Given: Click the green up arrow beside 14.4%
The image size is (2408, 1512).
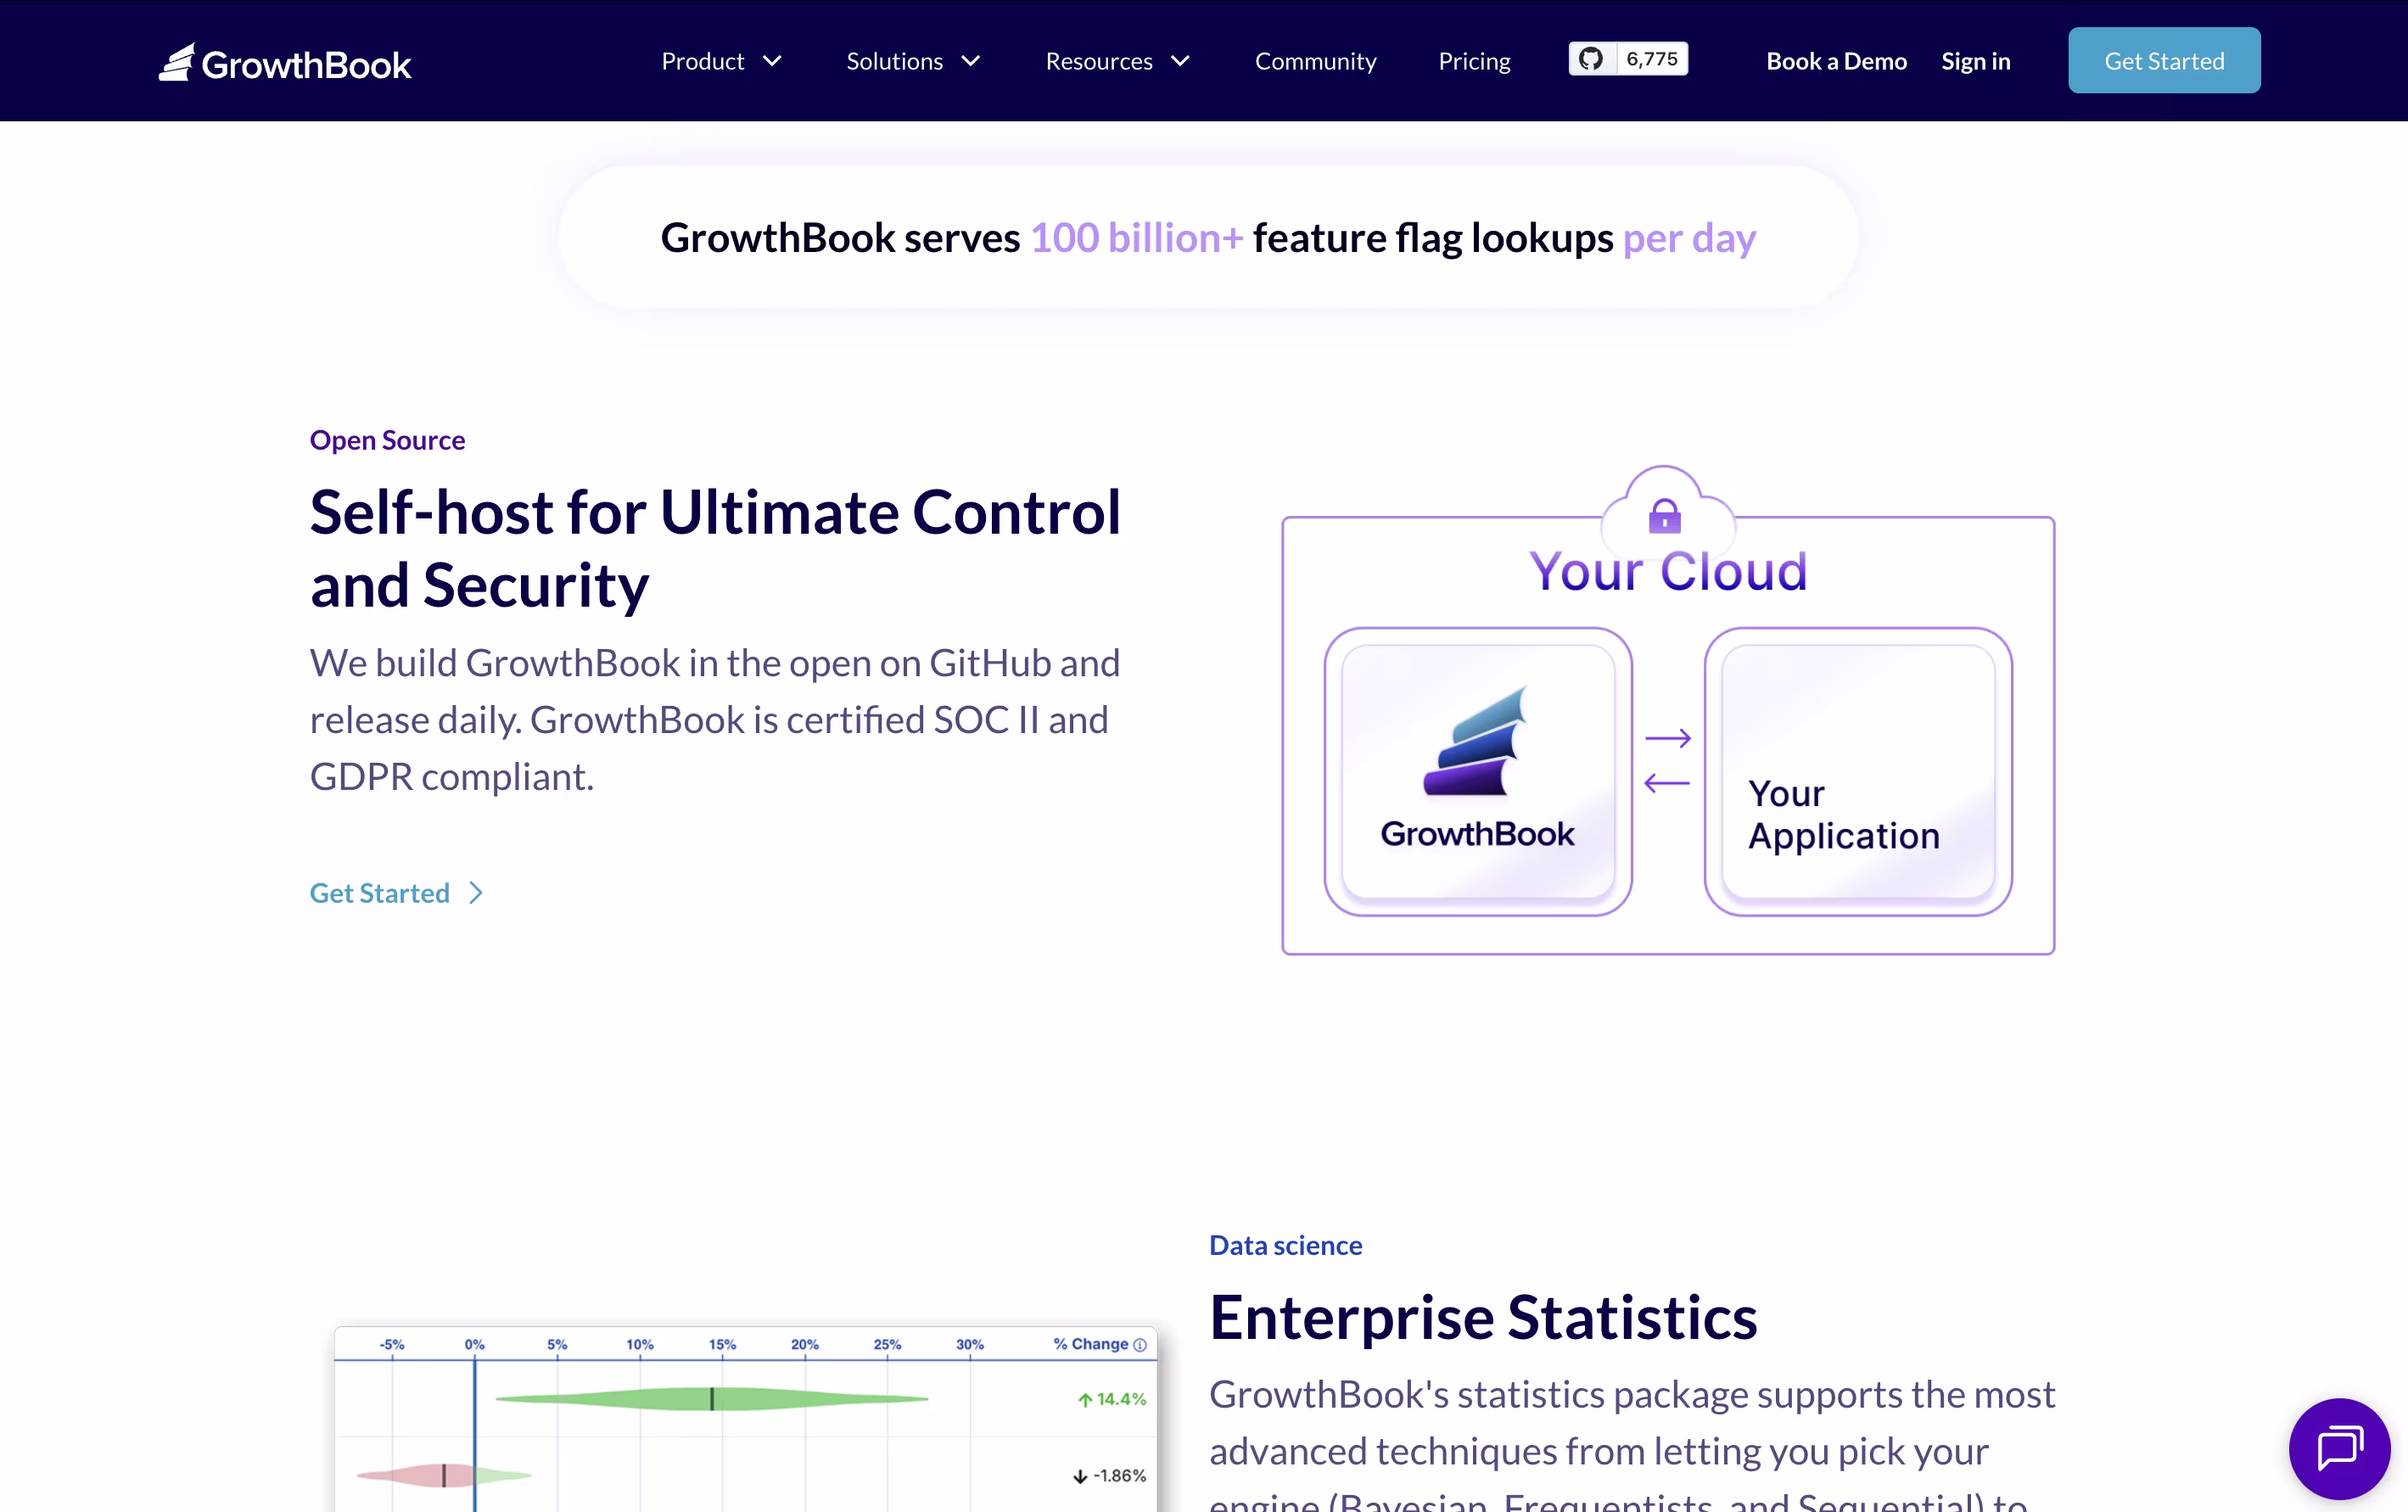Looking at the screenshot, I should pos(1085,1399).
